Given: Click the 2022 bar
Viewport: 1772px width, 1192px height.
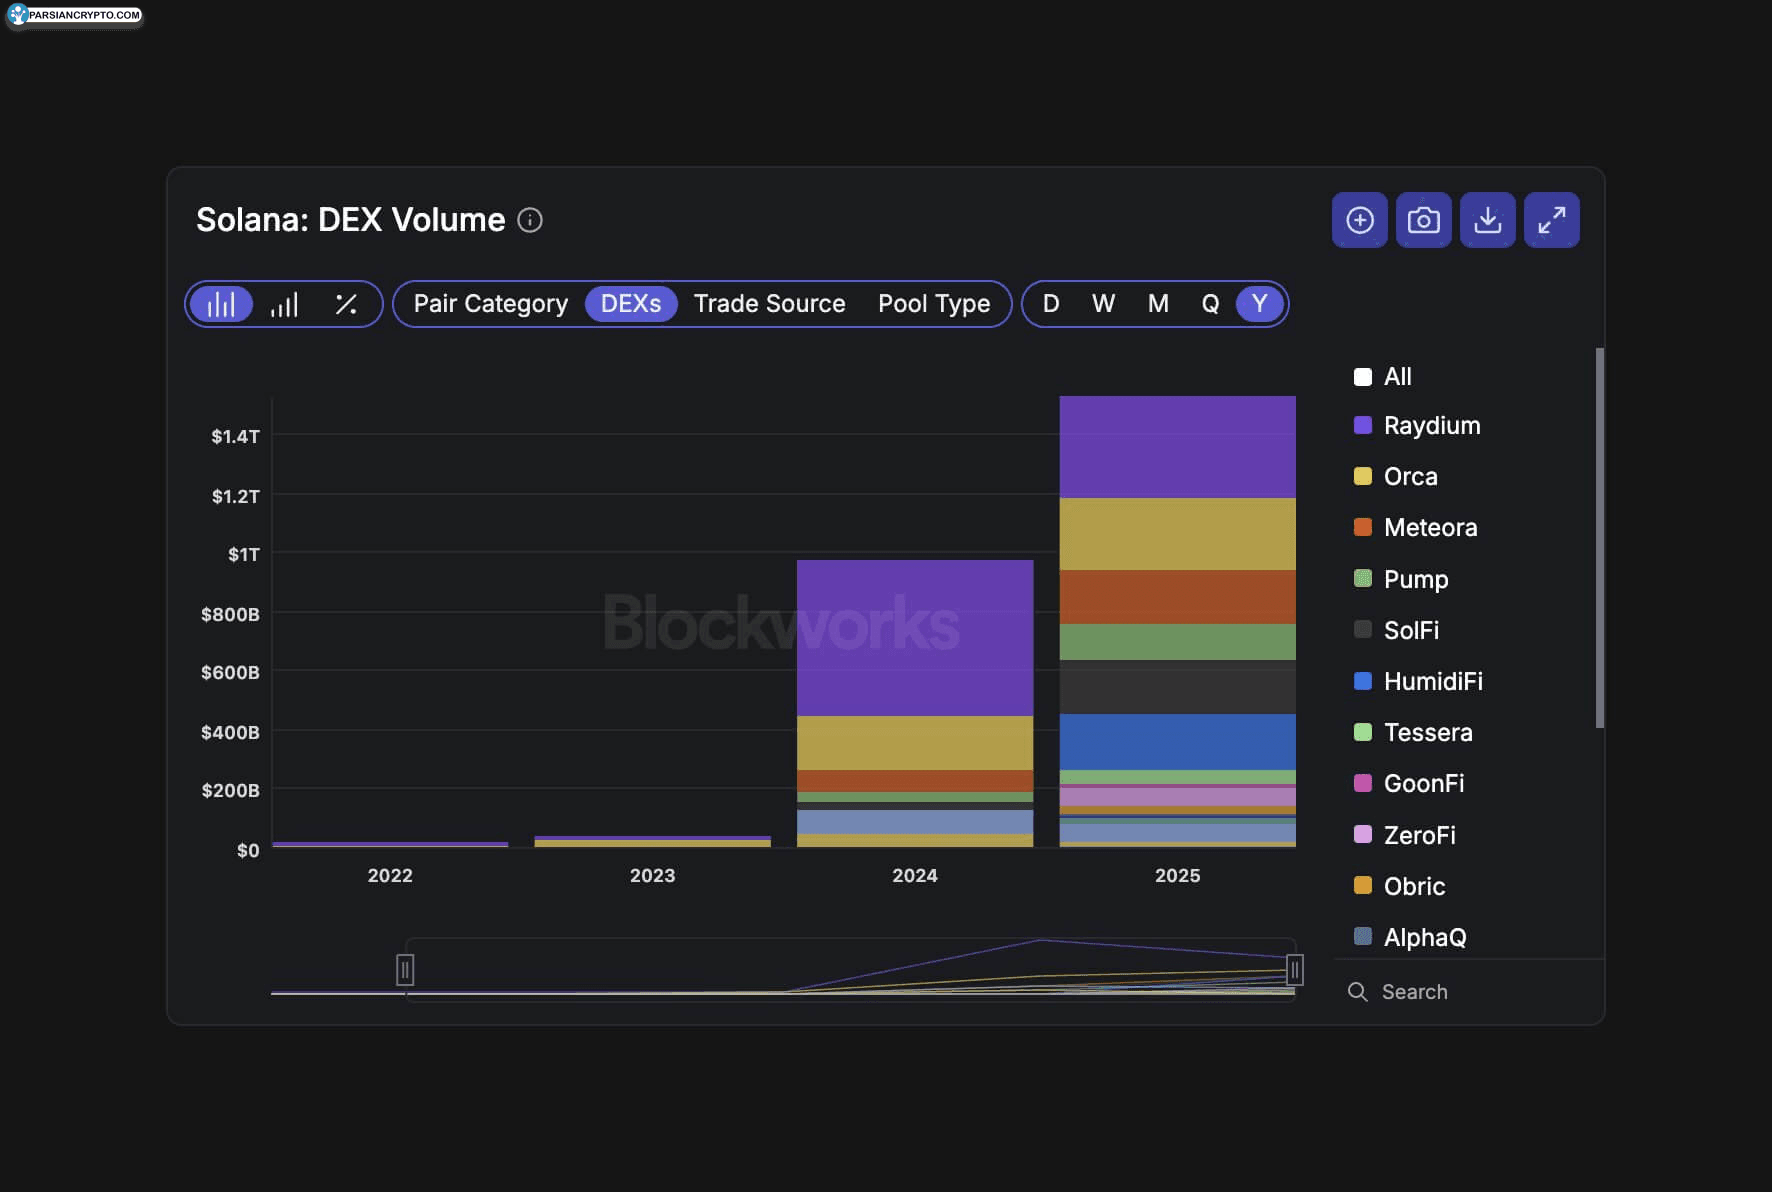Looking at the screenshot, I should [390, 844].
